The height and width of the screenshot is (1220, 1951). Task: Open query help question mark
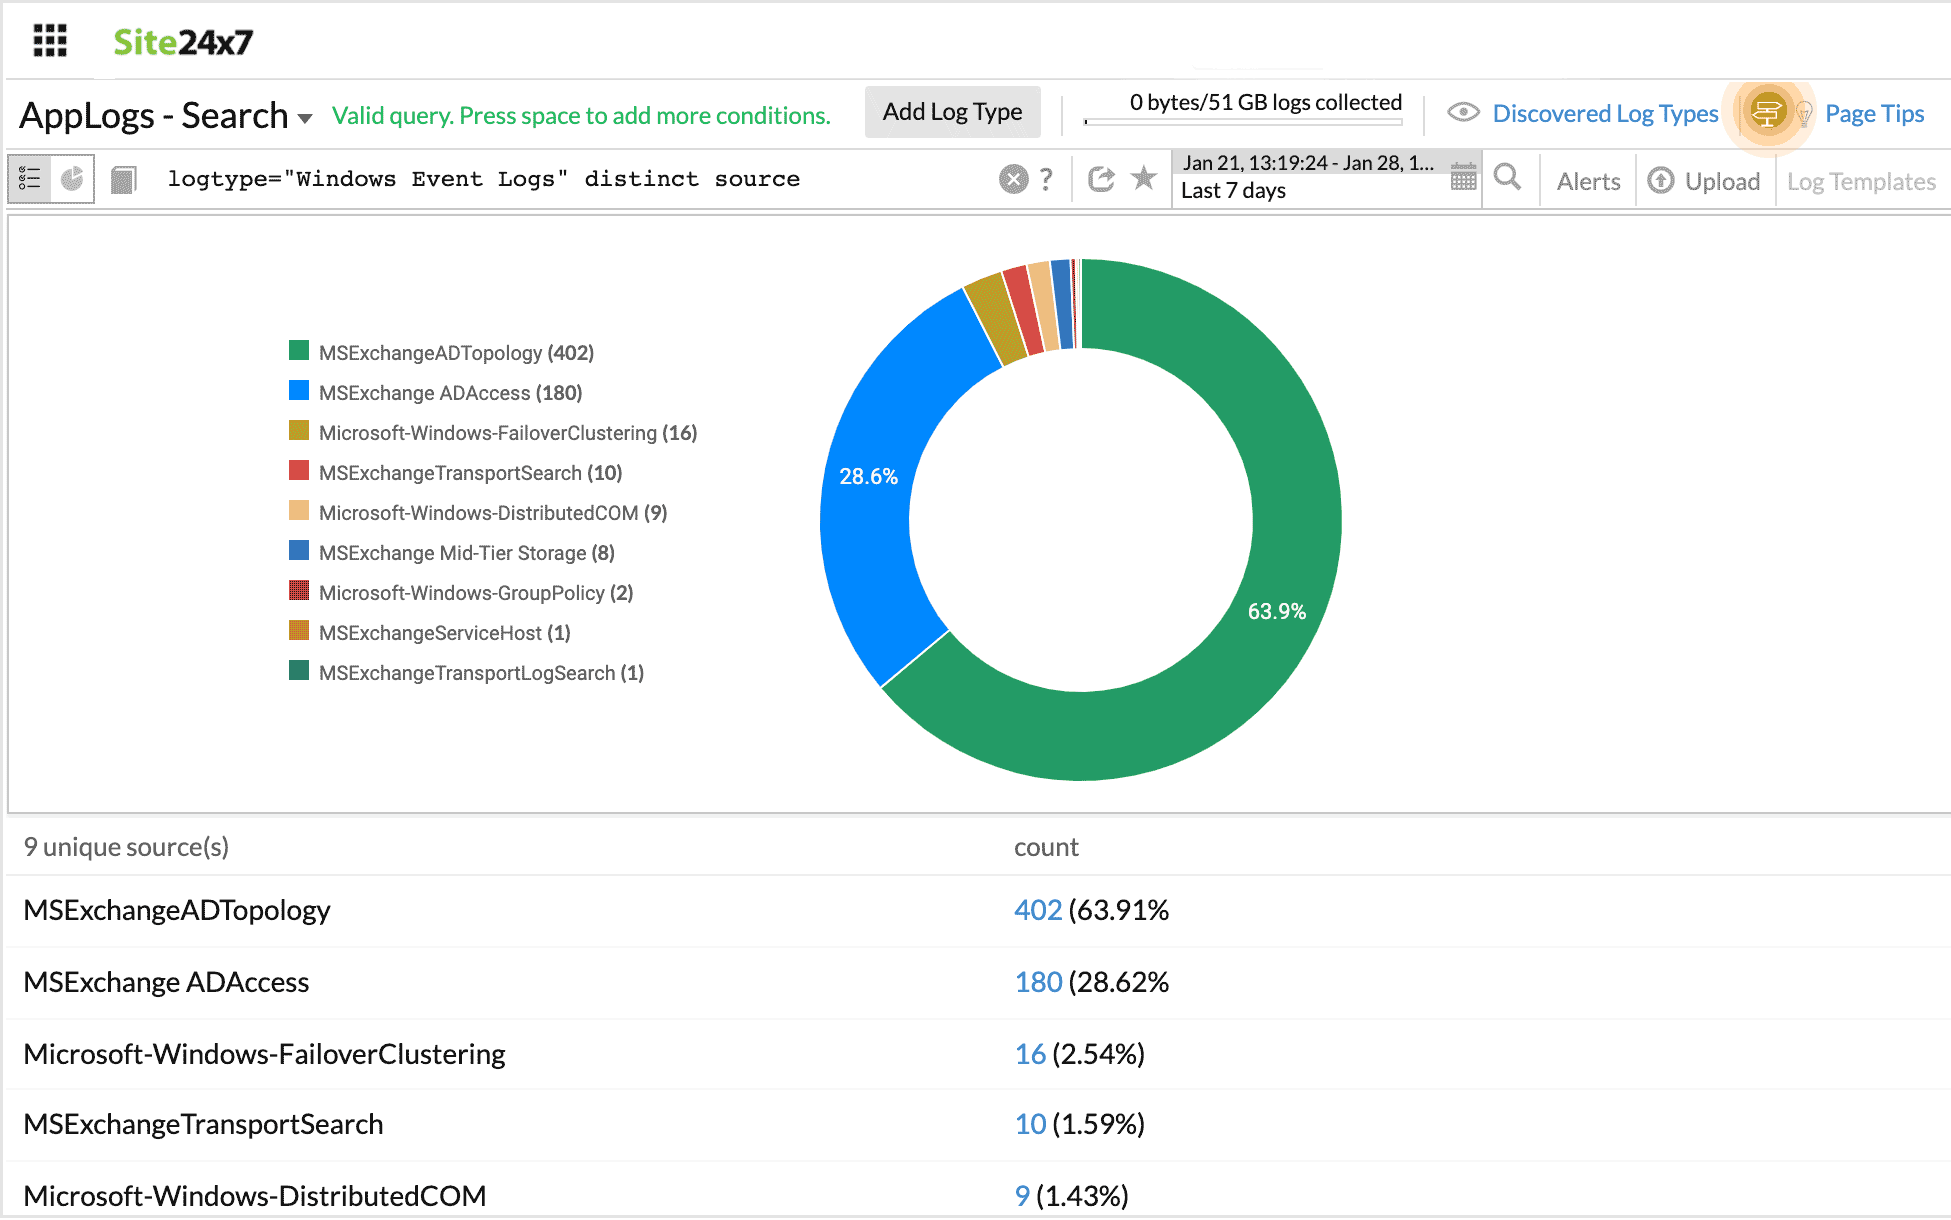(1046, 179)
